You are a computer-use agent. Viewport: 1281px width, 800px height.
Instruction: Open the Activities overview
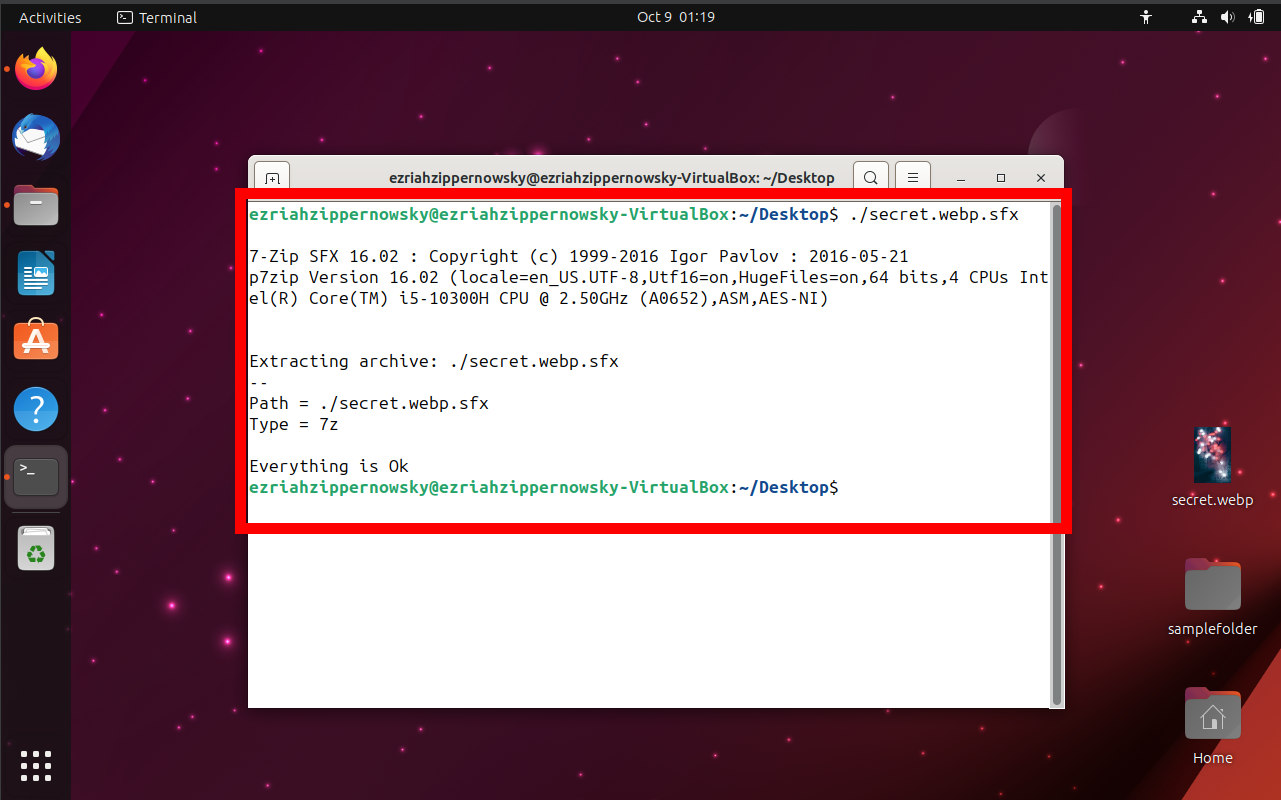49,16
